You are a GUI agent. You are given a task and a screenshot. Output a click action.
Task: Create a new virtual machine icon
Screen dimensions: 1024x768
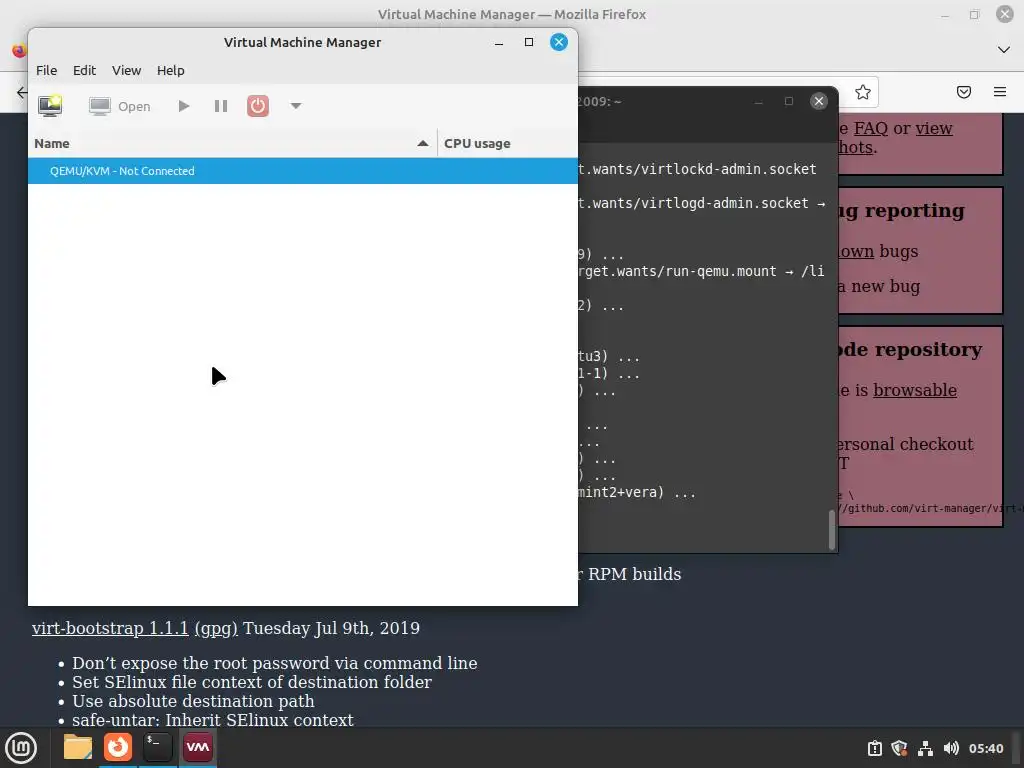click(x=50, y=106)
